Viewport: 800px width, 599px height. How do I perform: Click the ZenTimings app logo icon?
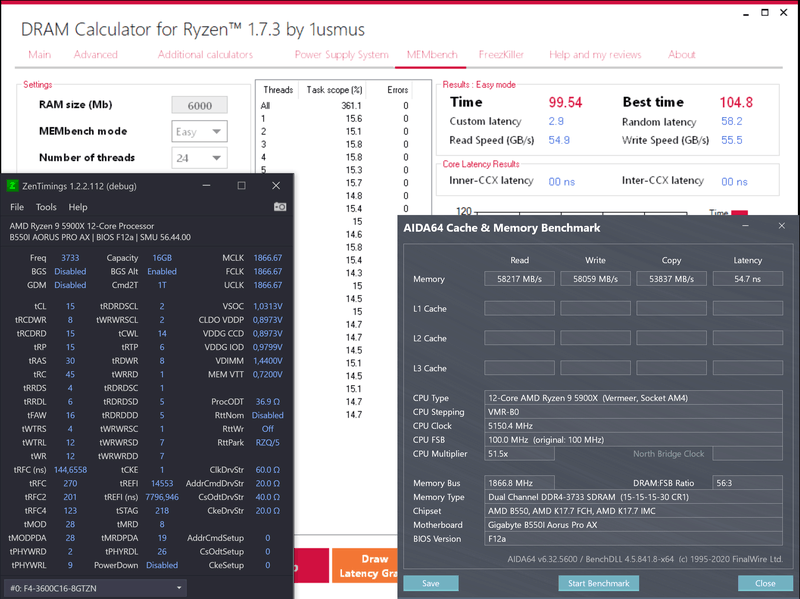pyautogui.click(x=12, y=186)
